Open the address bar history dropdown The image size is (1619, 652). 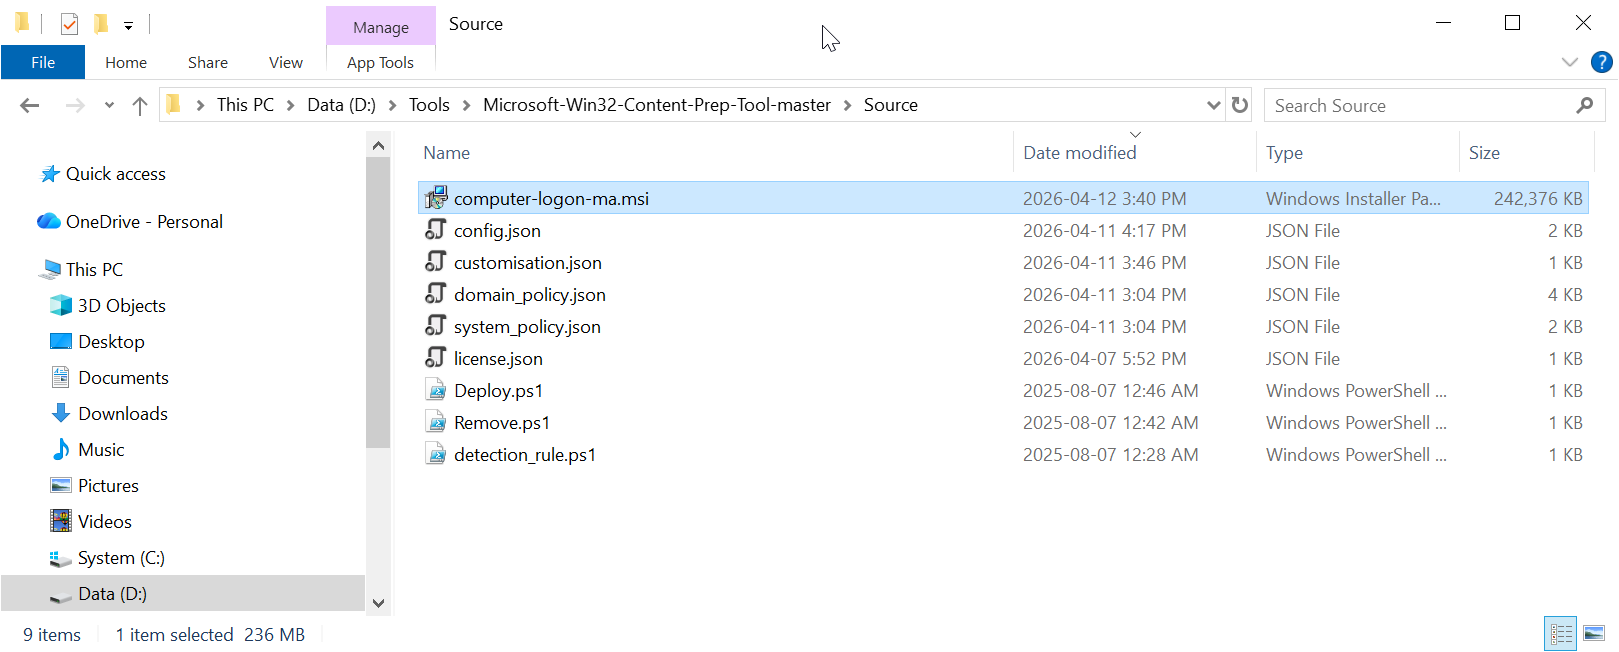1213,105
